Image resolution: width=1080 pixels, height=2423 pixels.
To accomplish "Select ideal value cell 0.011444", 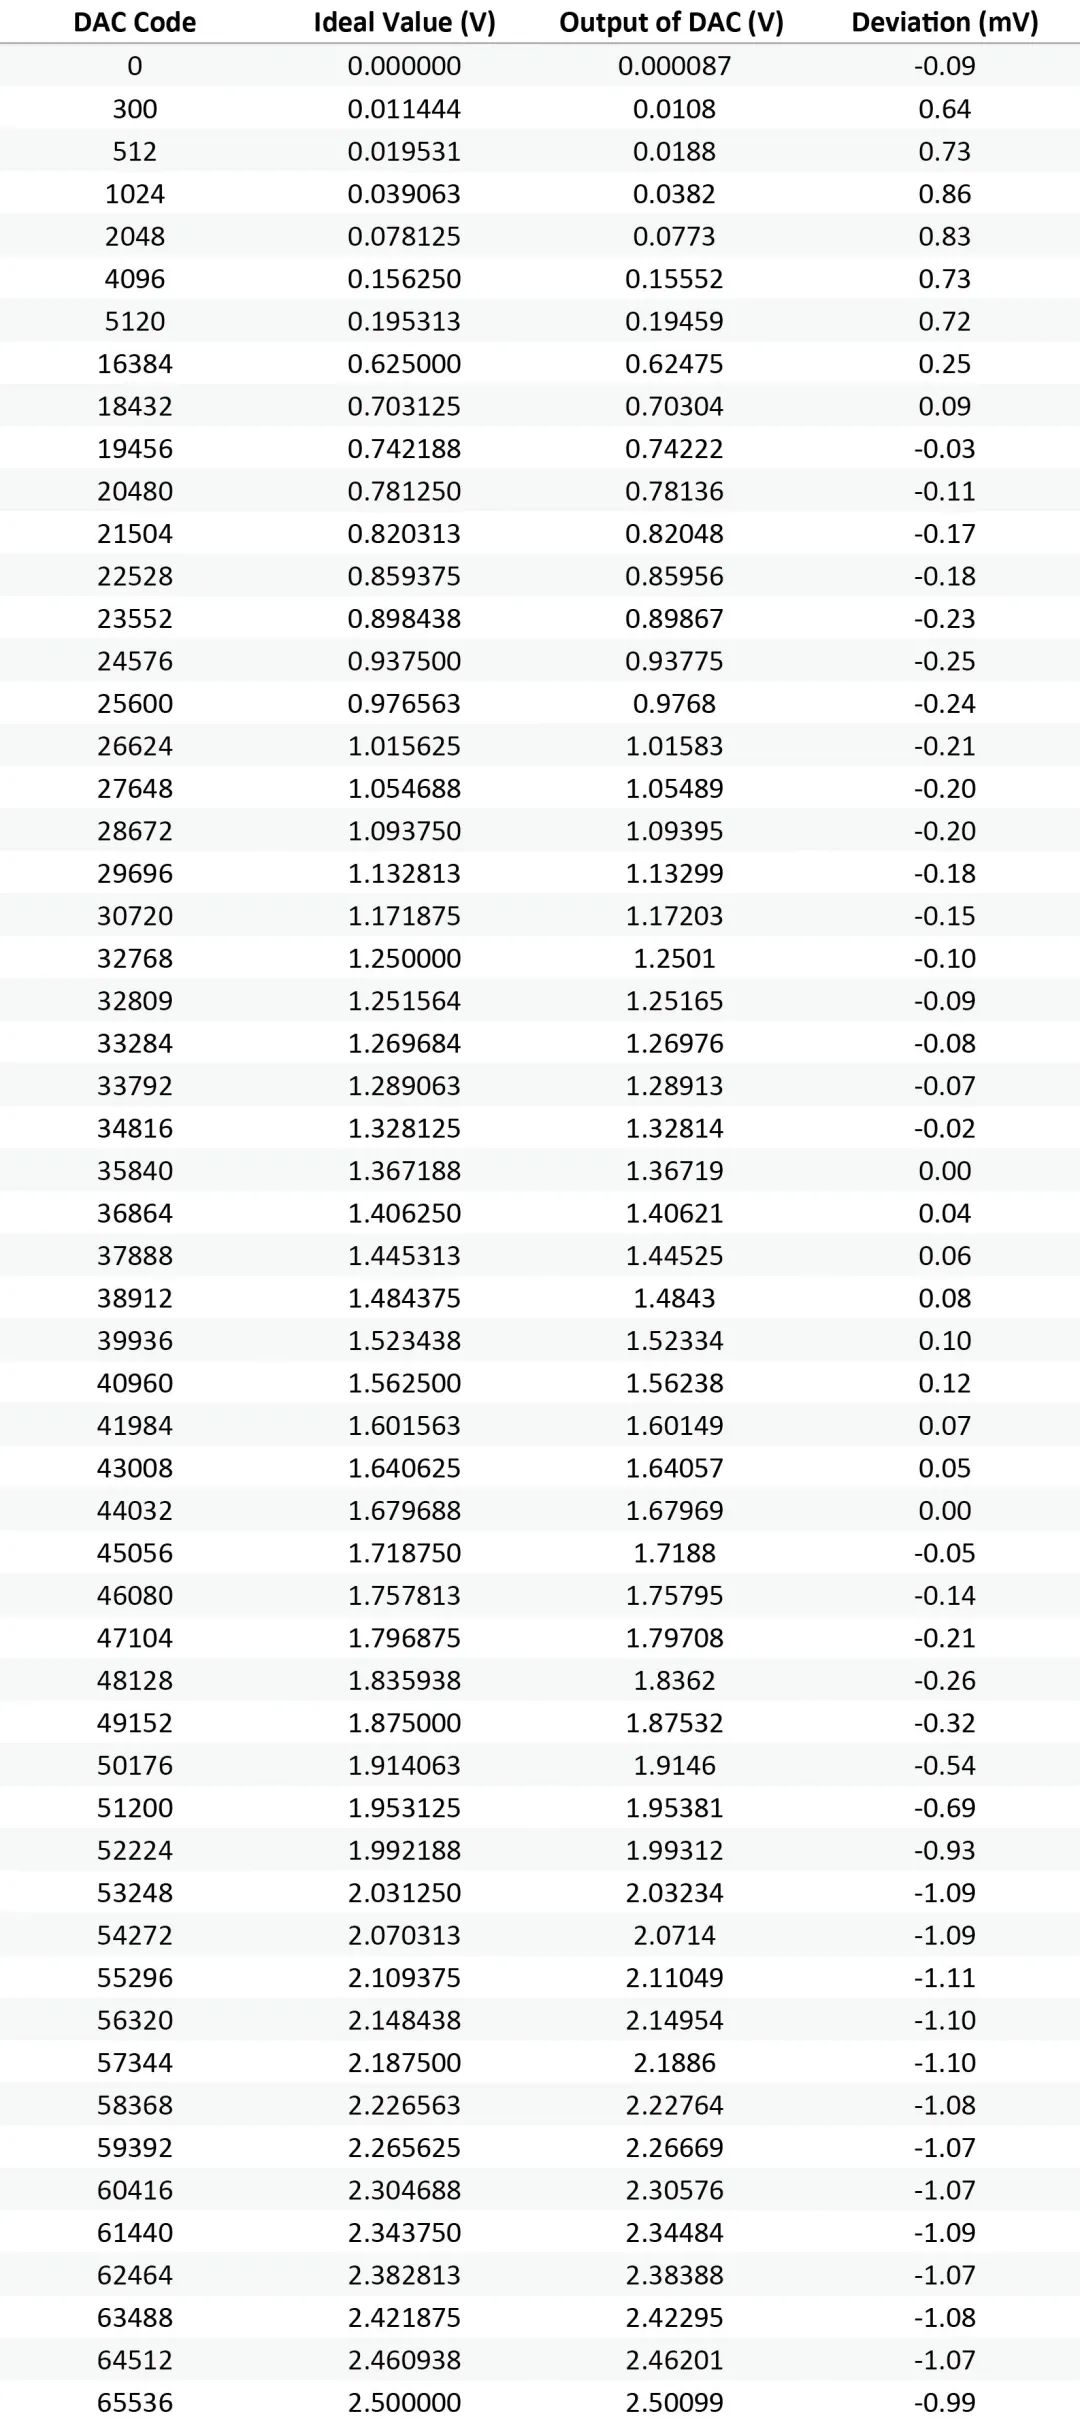I will click(404, 109).
